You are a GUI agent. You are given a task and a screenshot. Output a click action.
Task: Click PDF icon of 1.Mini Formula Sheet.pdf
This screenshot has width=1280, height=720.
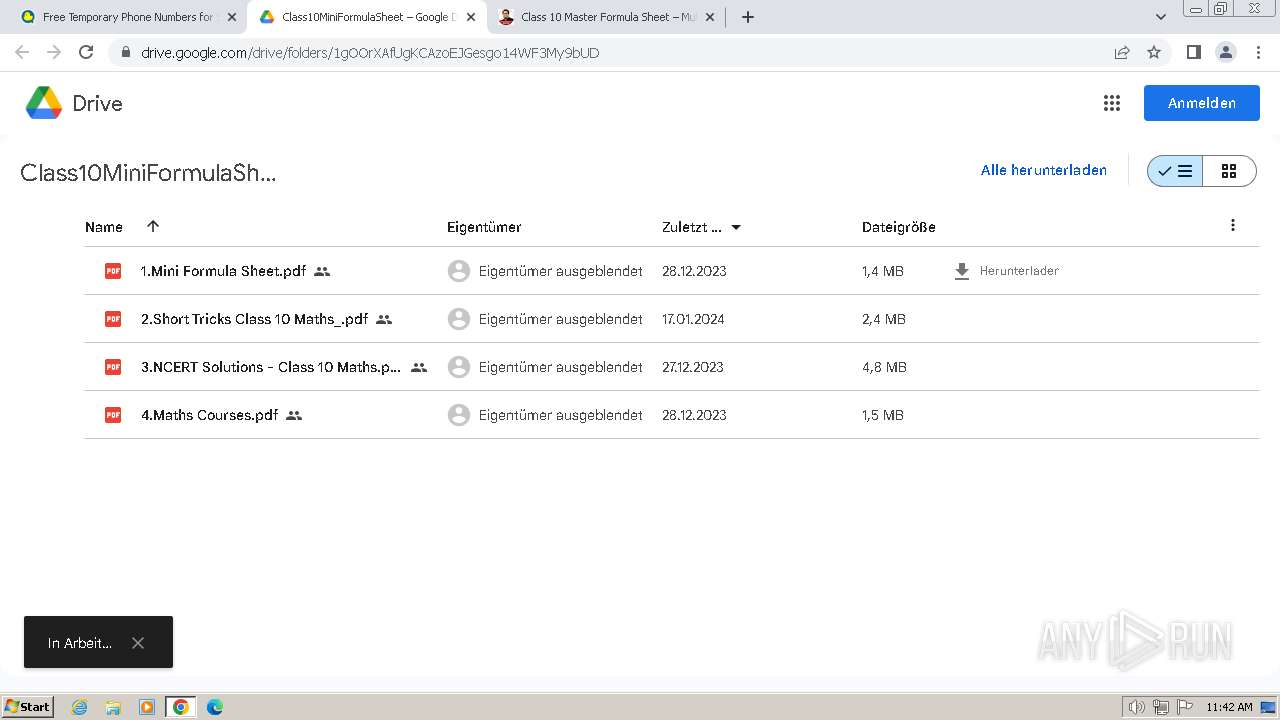coord(113,271)
